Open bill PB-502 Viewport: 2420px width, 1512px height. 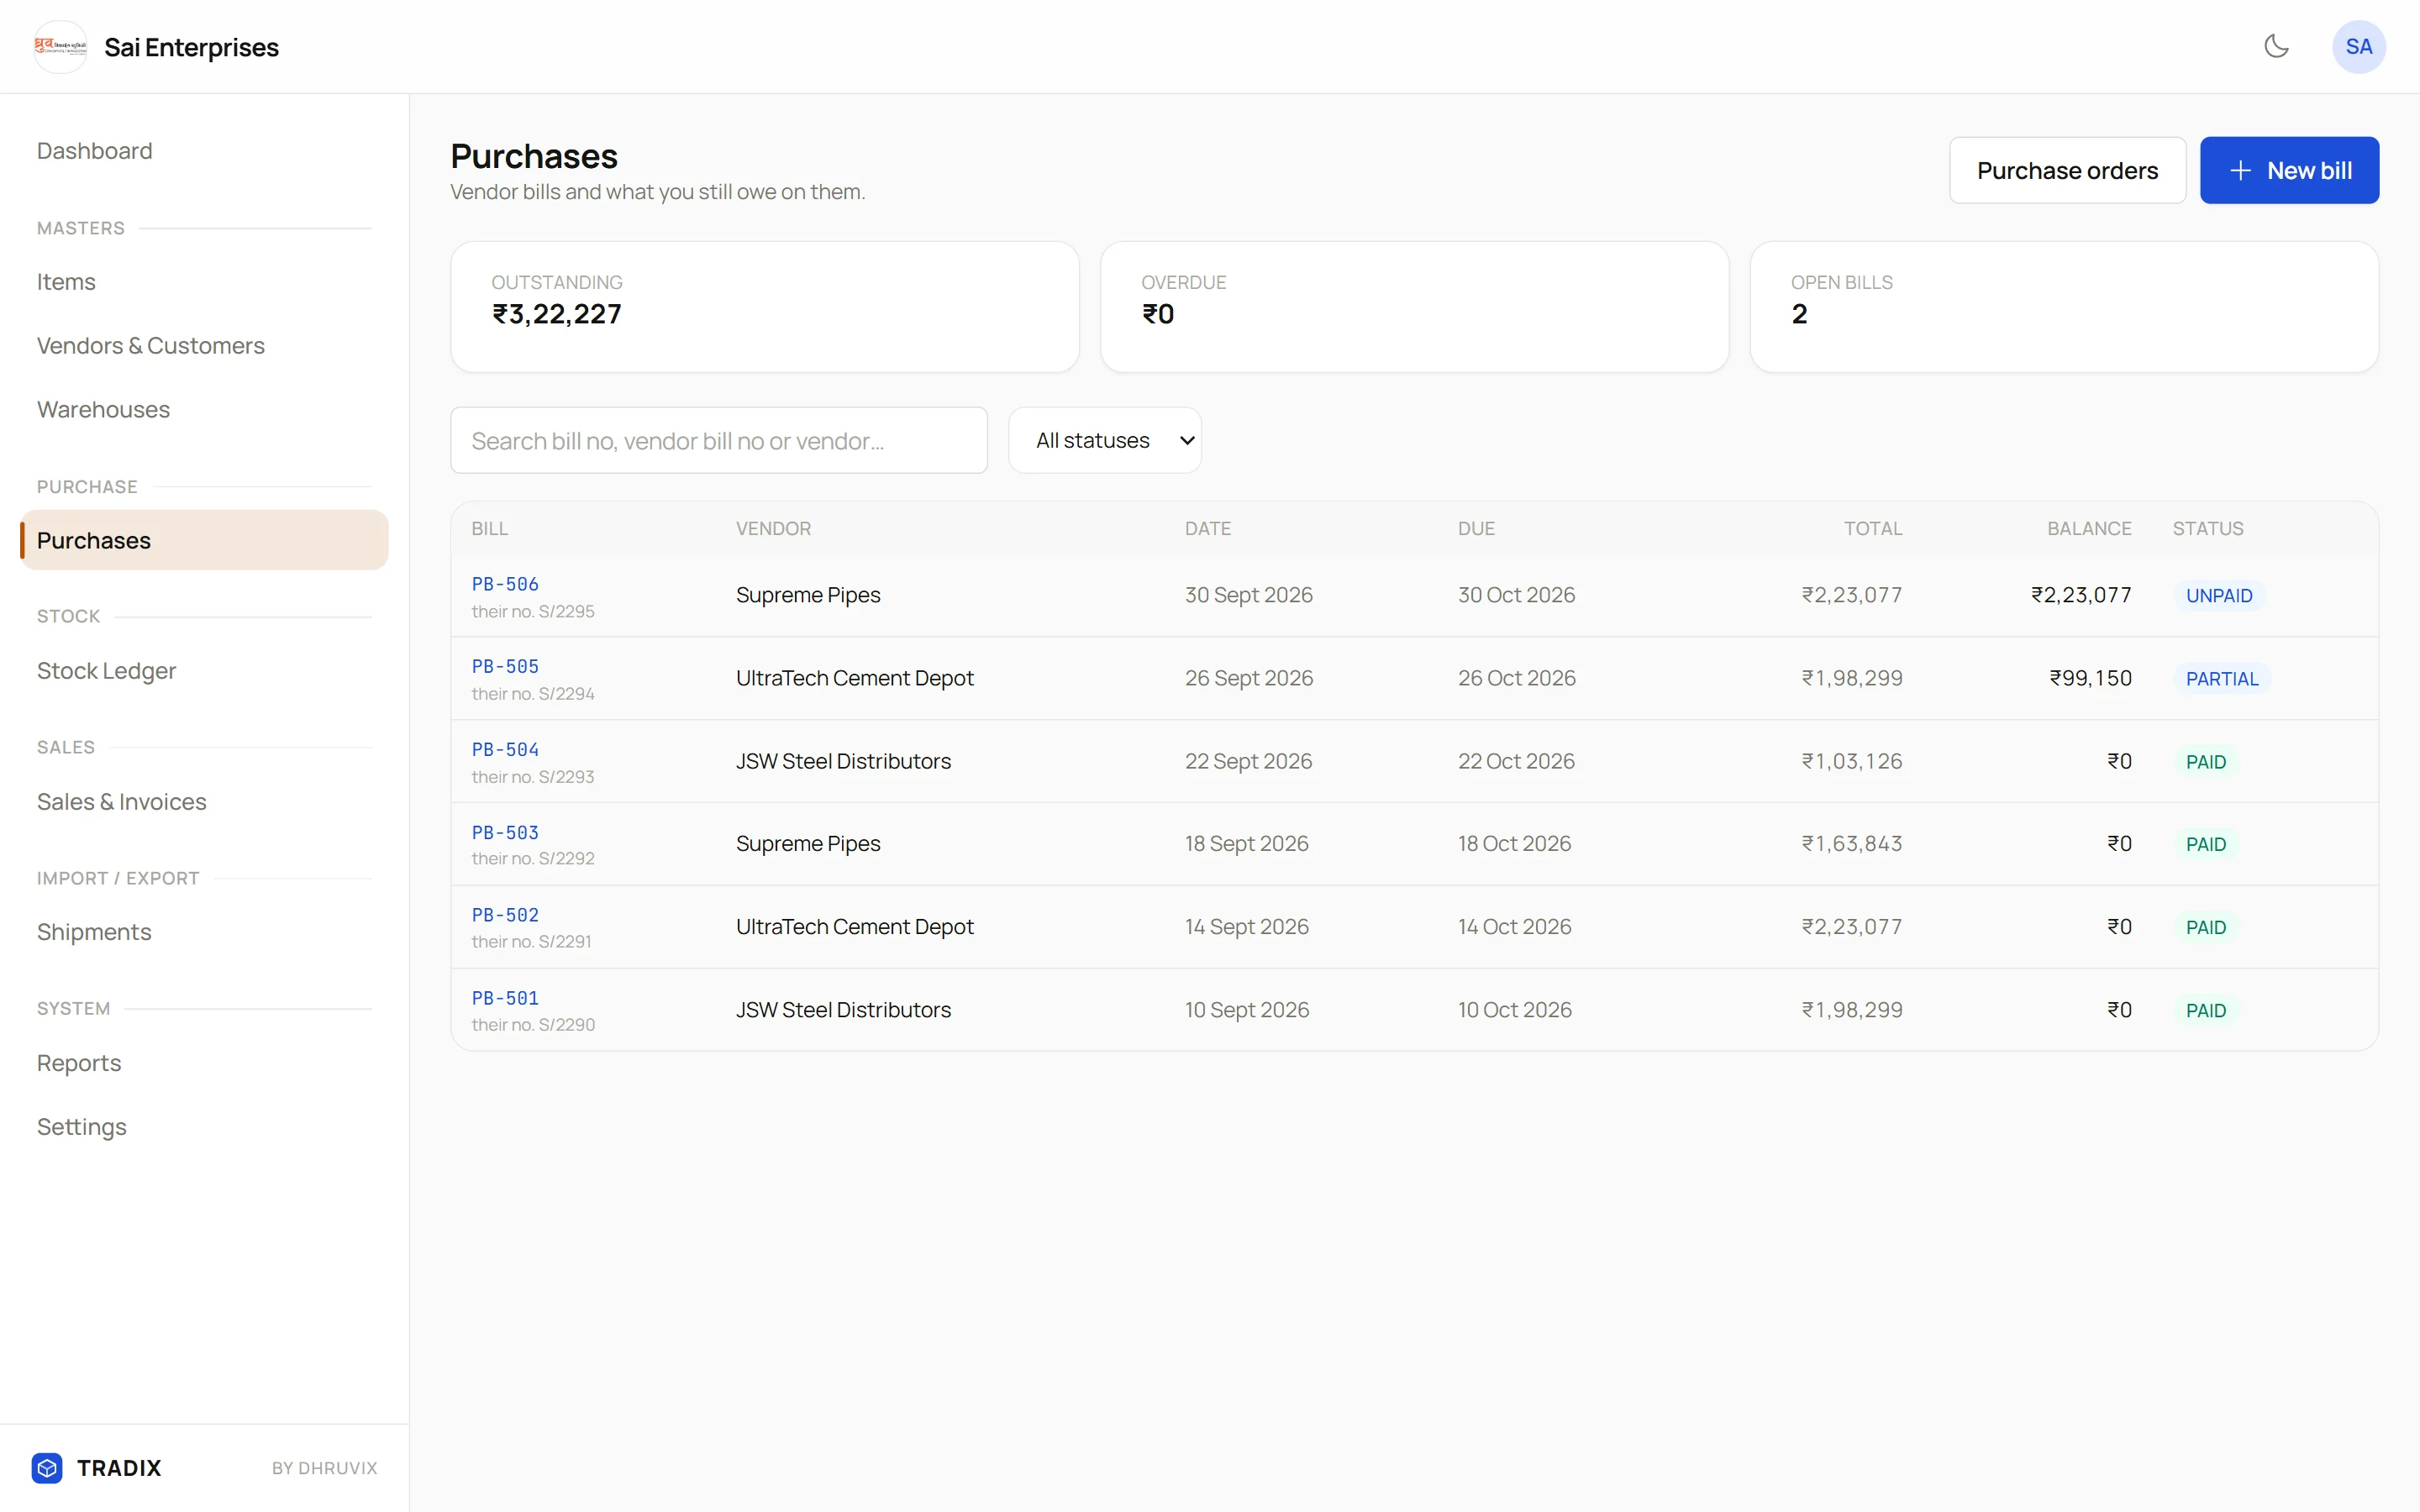point(505,915)
